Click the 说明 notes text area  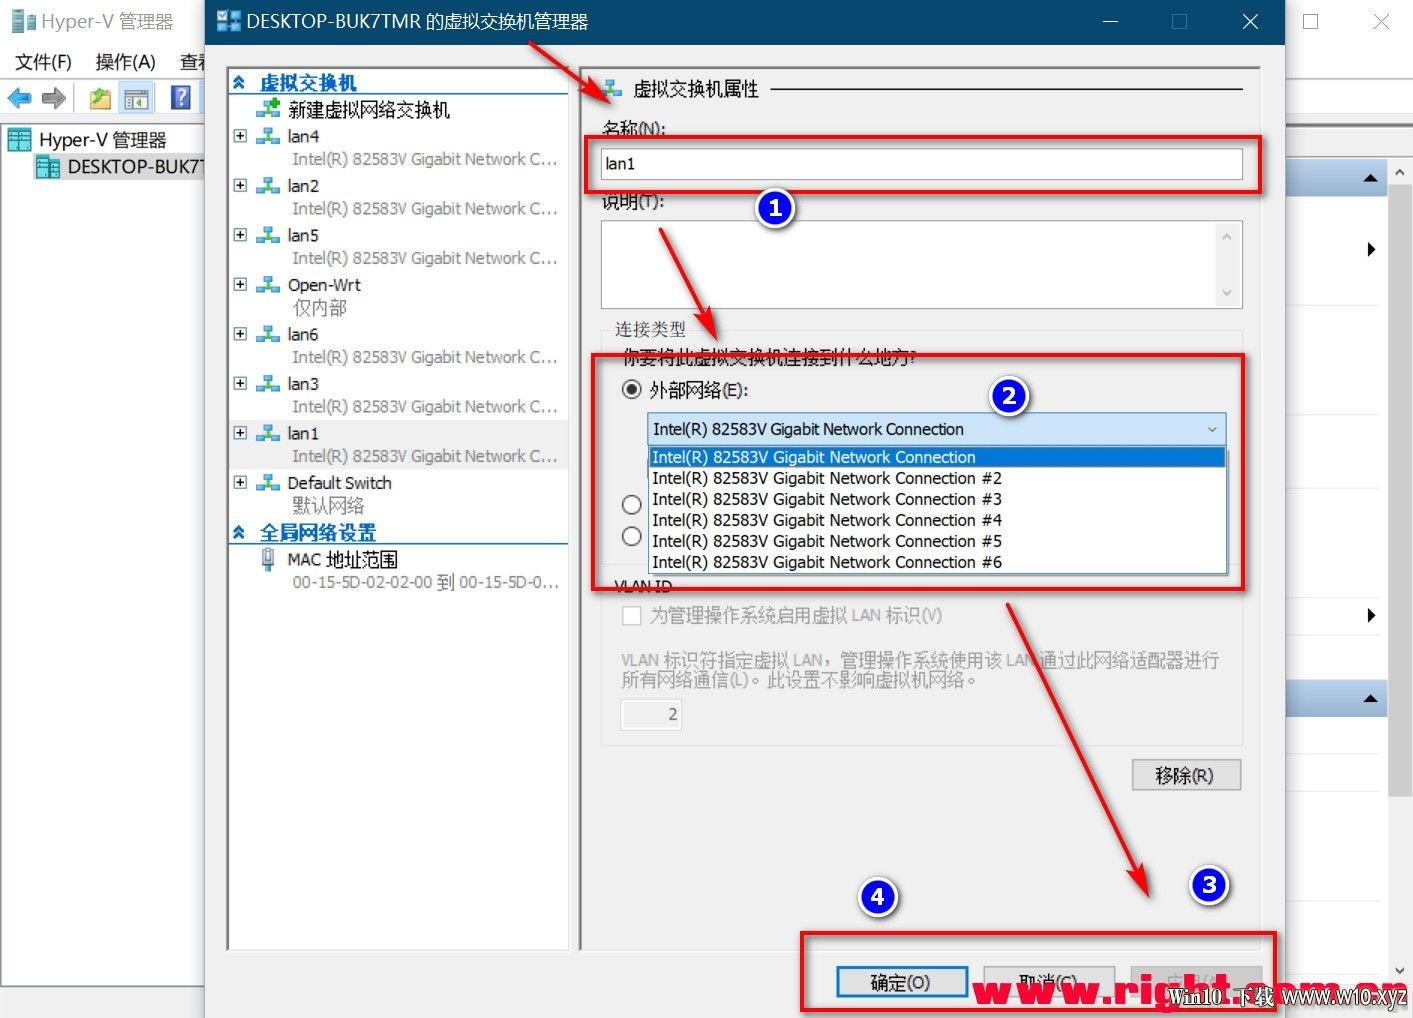click(921, 264)
